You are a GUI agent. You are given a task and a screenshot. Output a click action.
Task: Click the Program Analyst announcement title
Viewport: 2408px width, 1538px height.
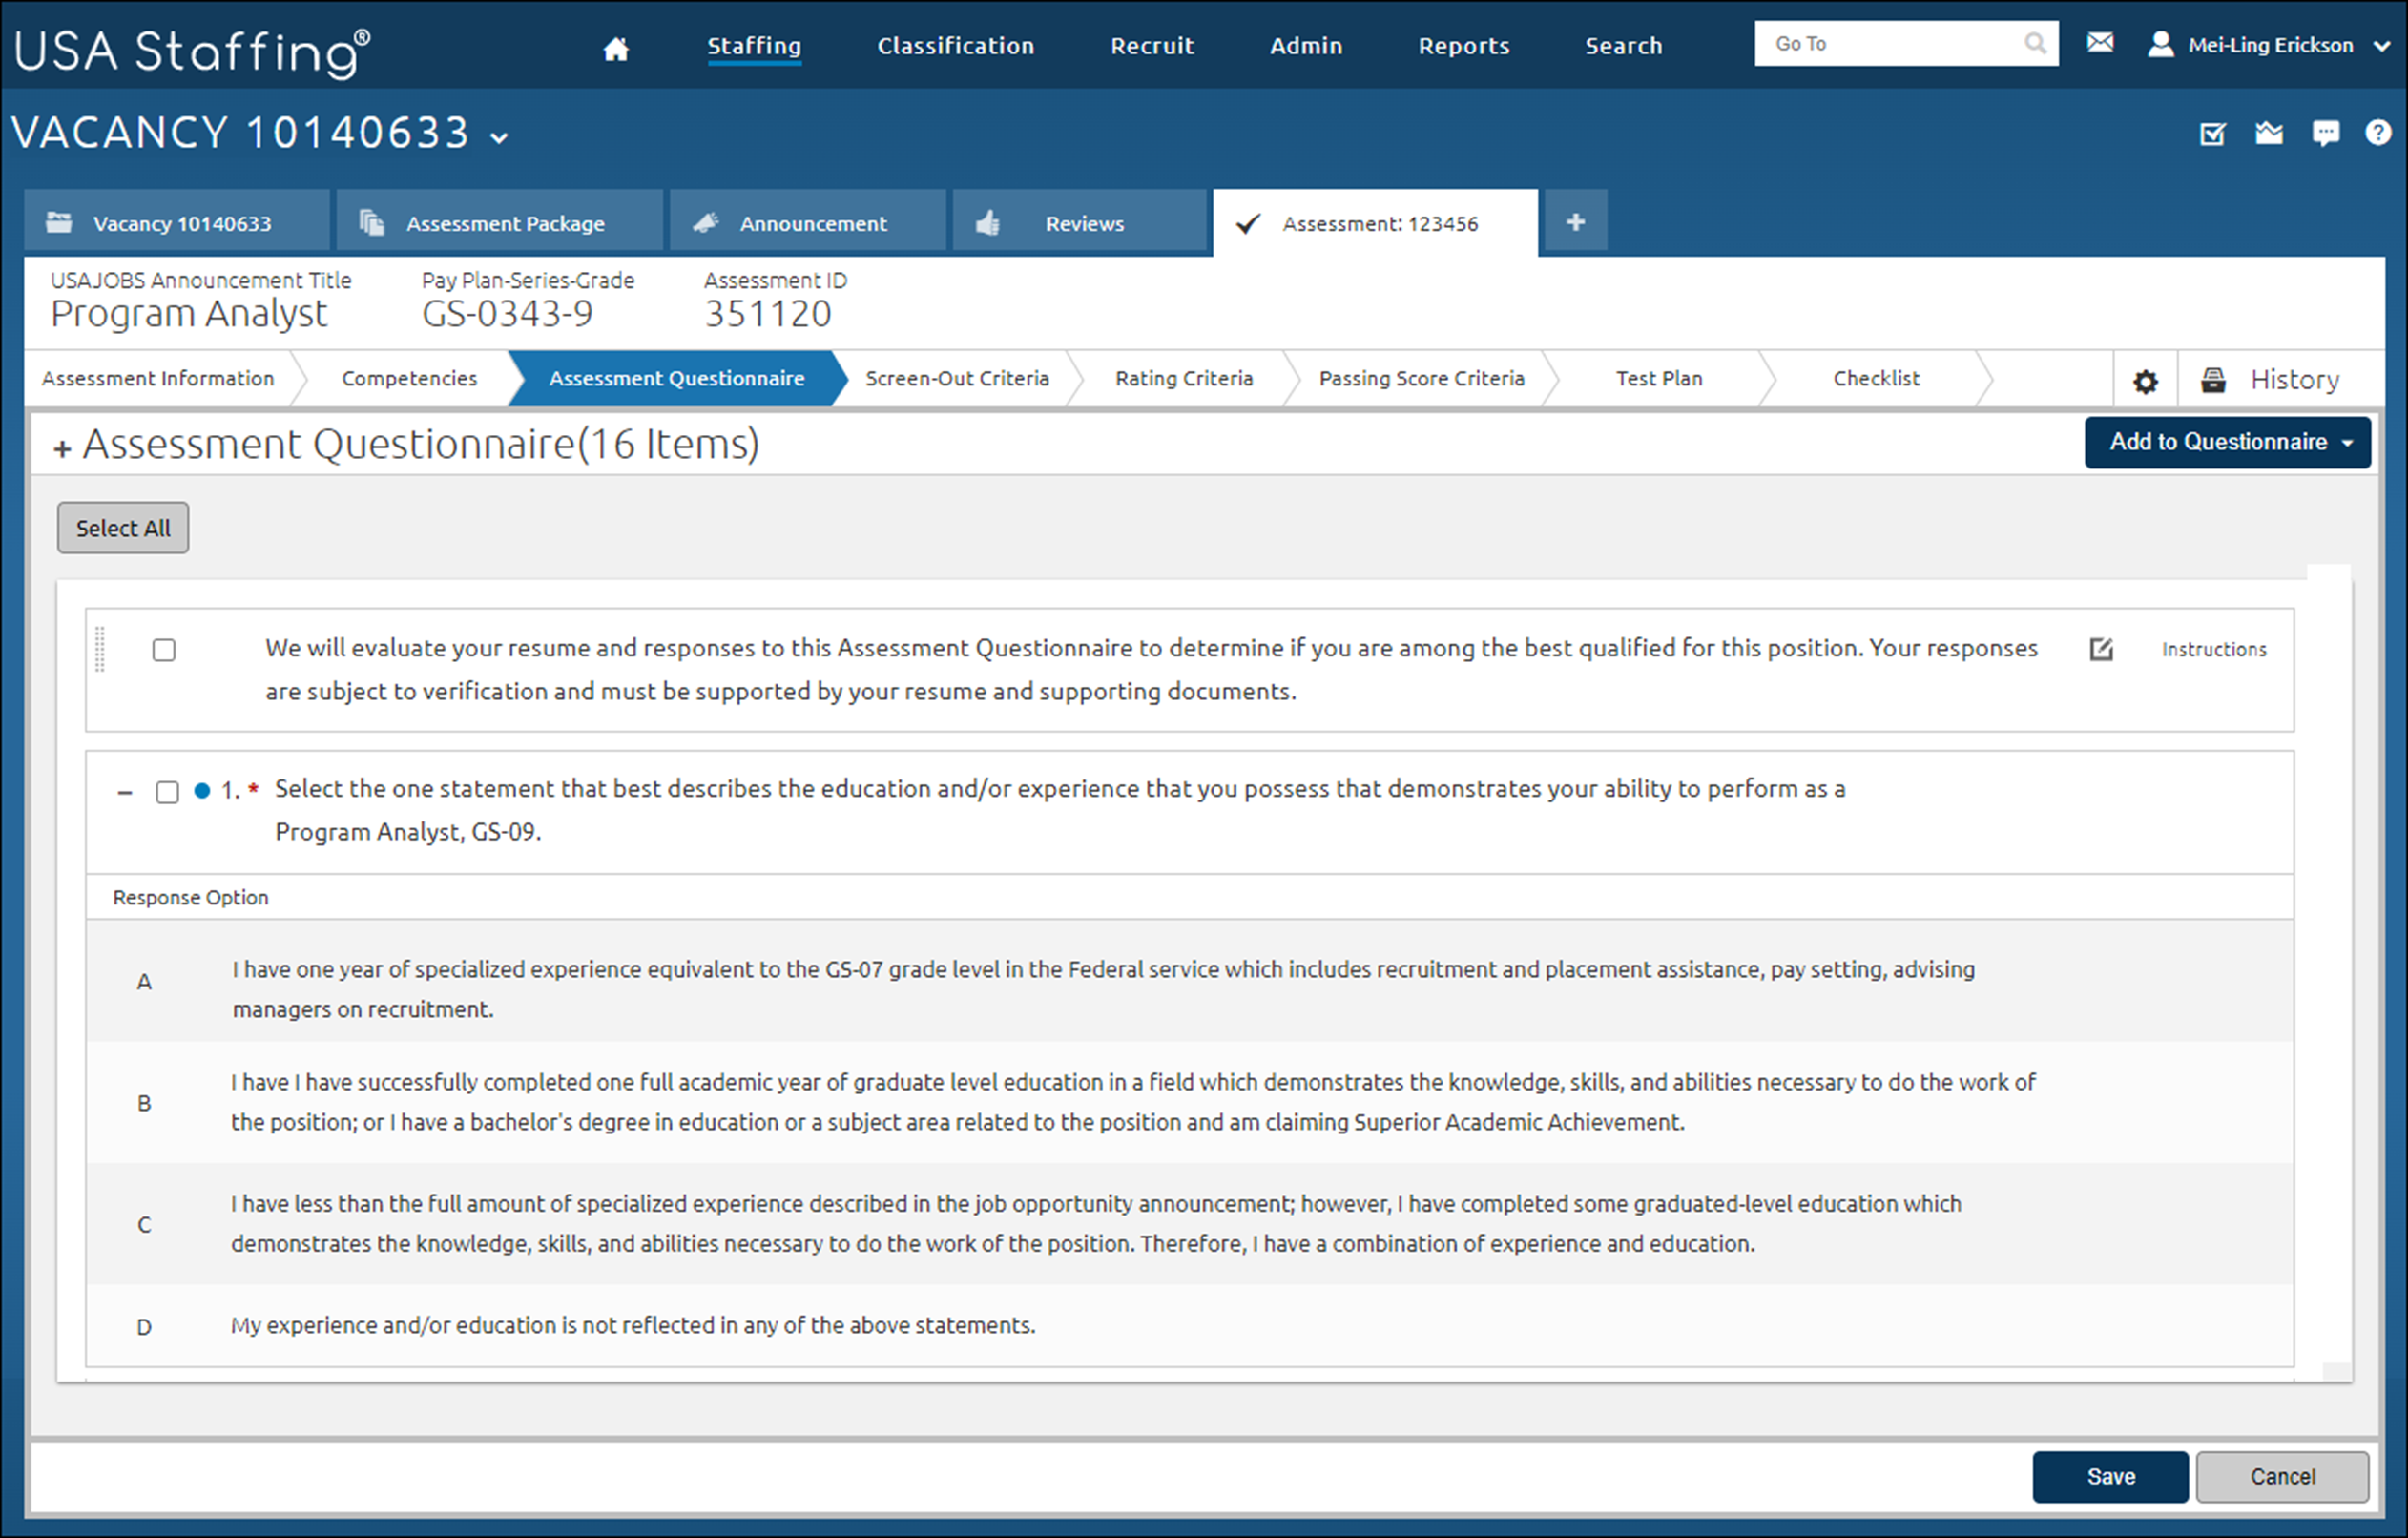click(x=188, y=314)
